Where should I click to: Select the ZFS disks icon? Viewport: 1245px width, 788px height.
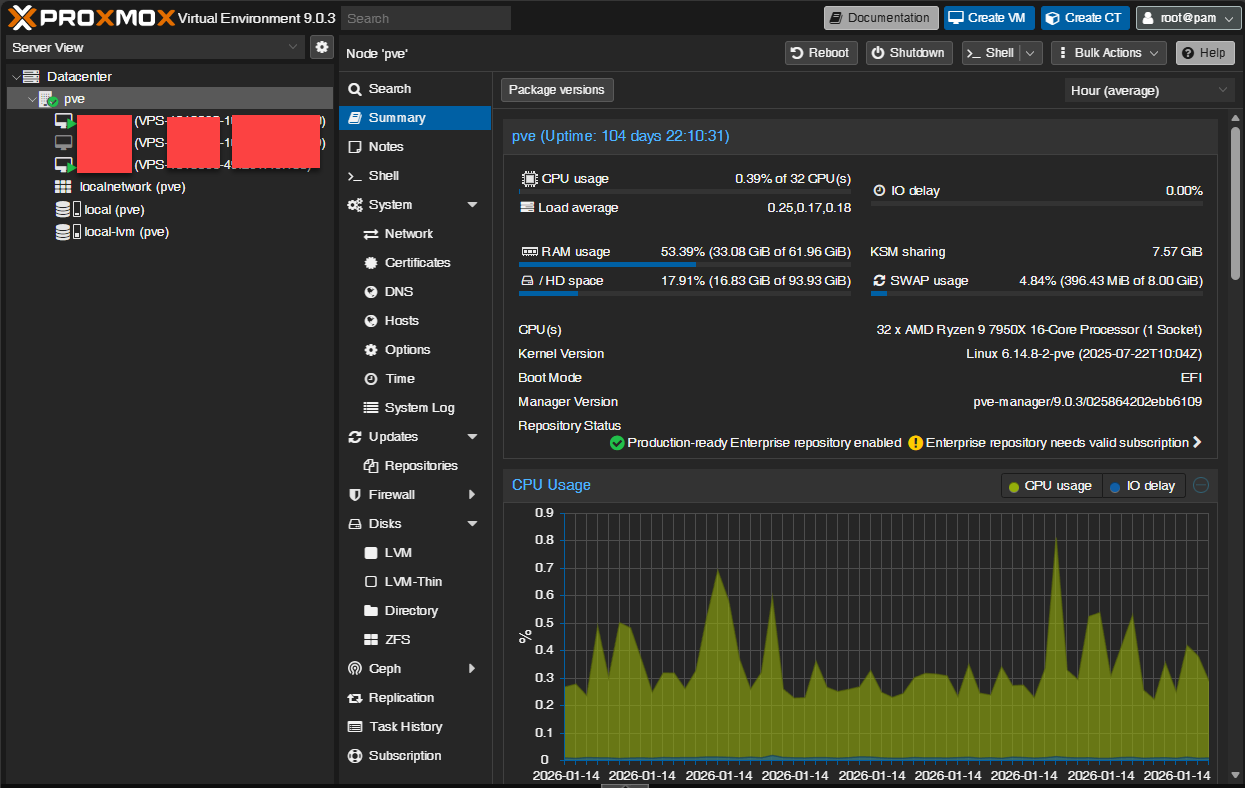pos(373,639)
